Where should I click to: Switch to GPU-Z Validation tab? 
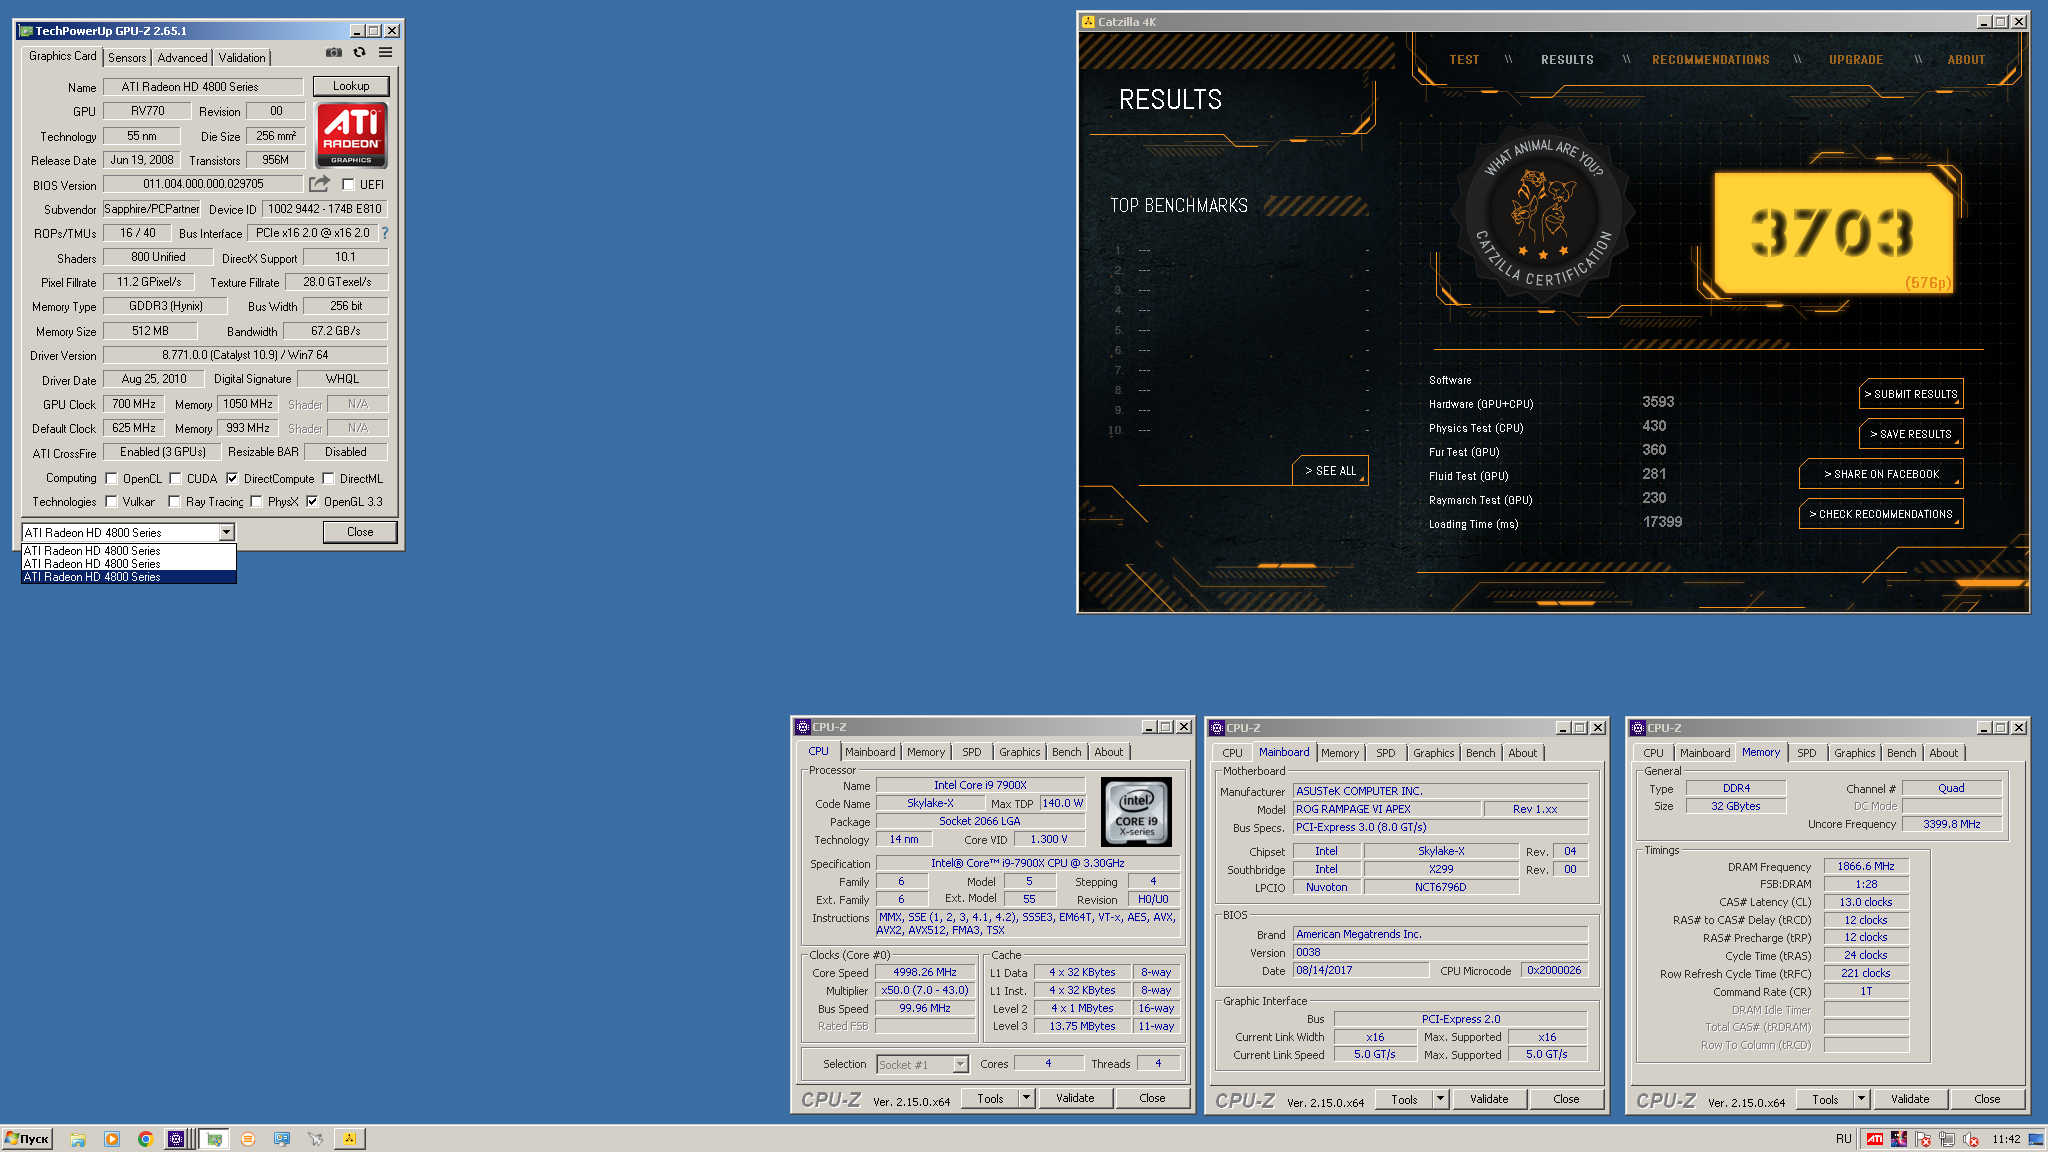click(242, 58)
